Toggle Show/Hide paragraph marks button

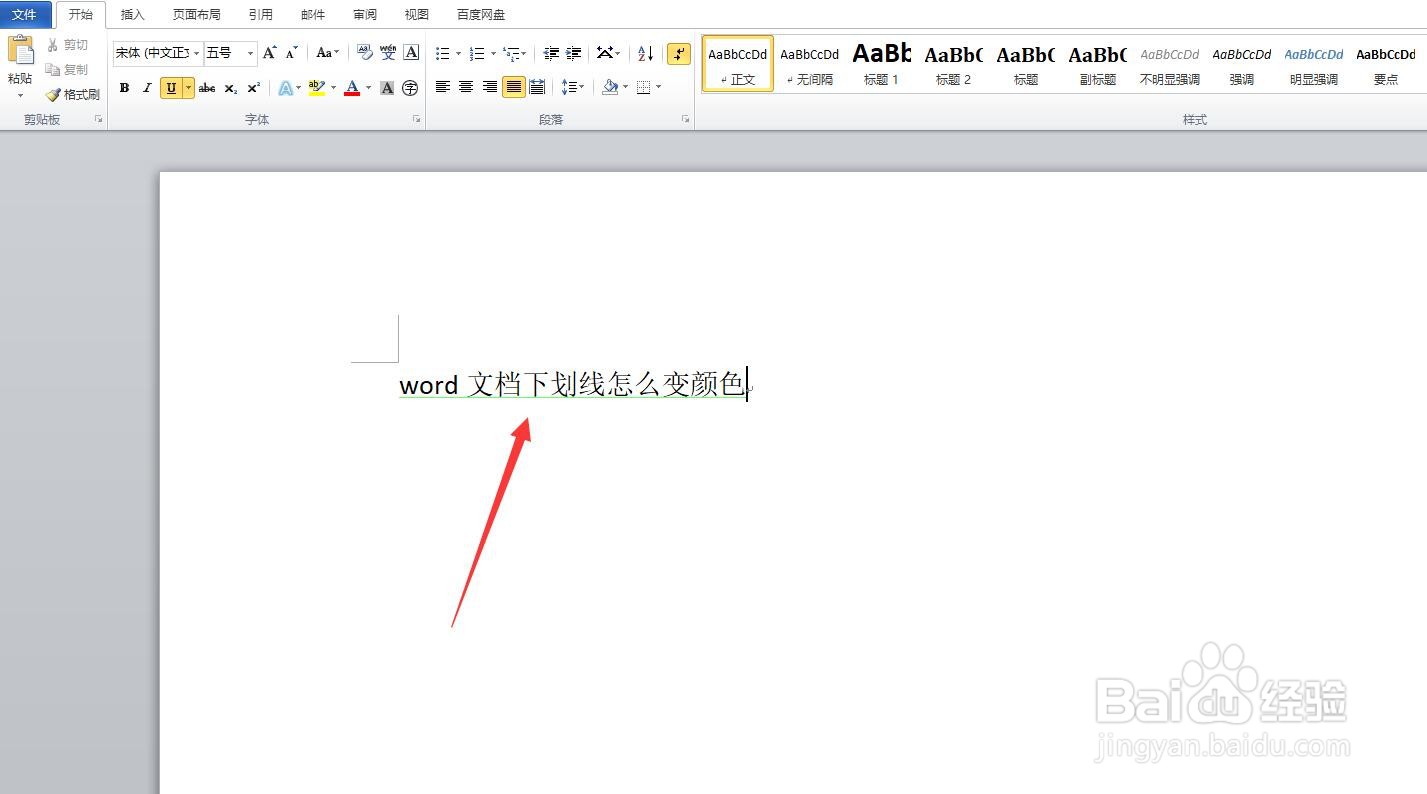[679, 53]
